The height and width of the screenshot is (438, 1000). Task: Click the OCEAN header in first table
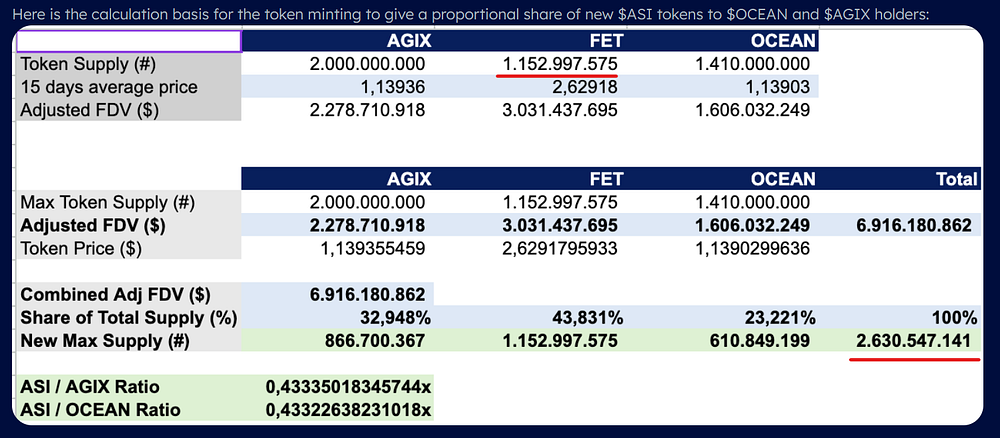pyautogui.click(x=723, y=41)
